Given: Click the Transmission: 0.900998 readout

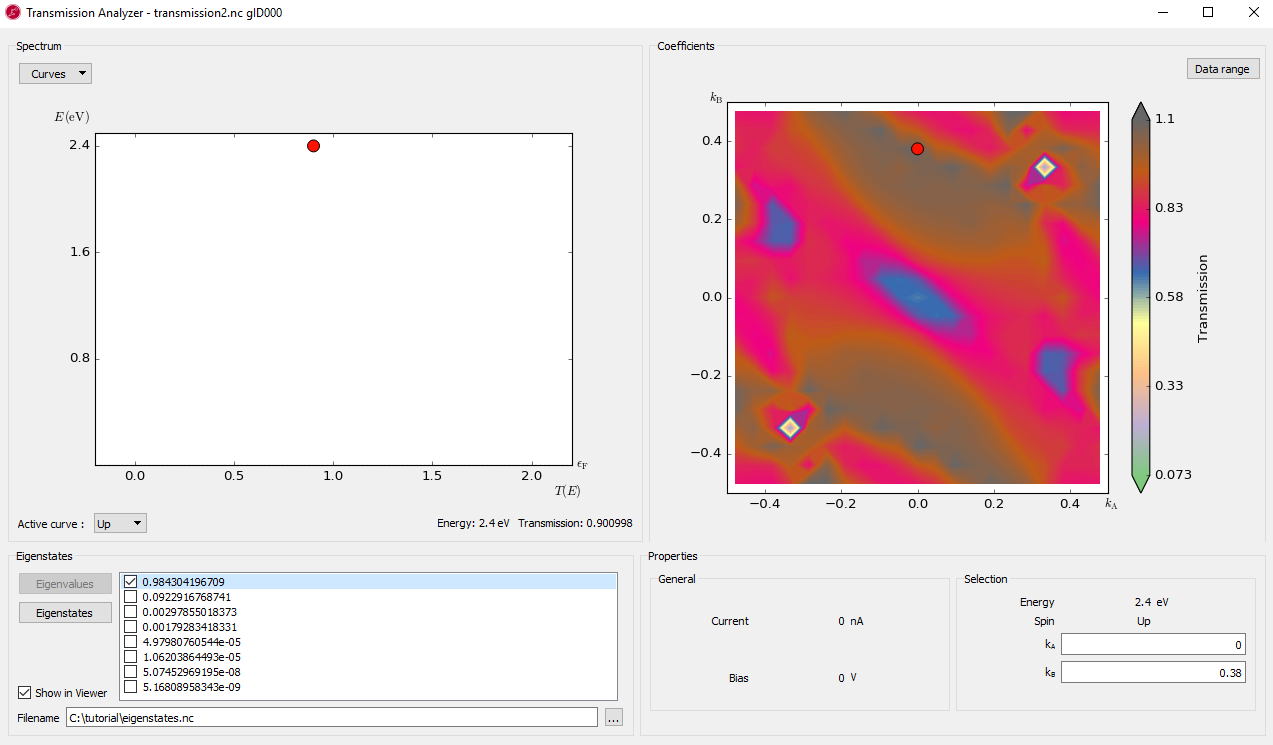Looking at the screenshot, I should click(575, 523).
